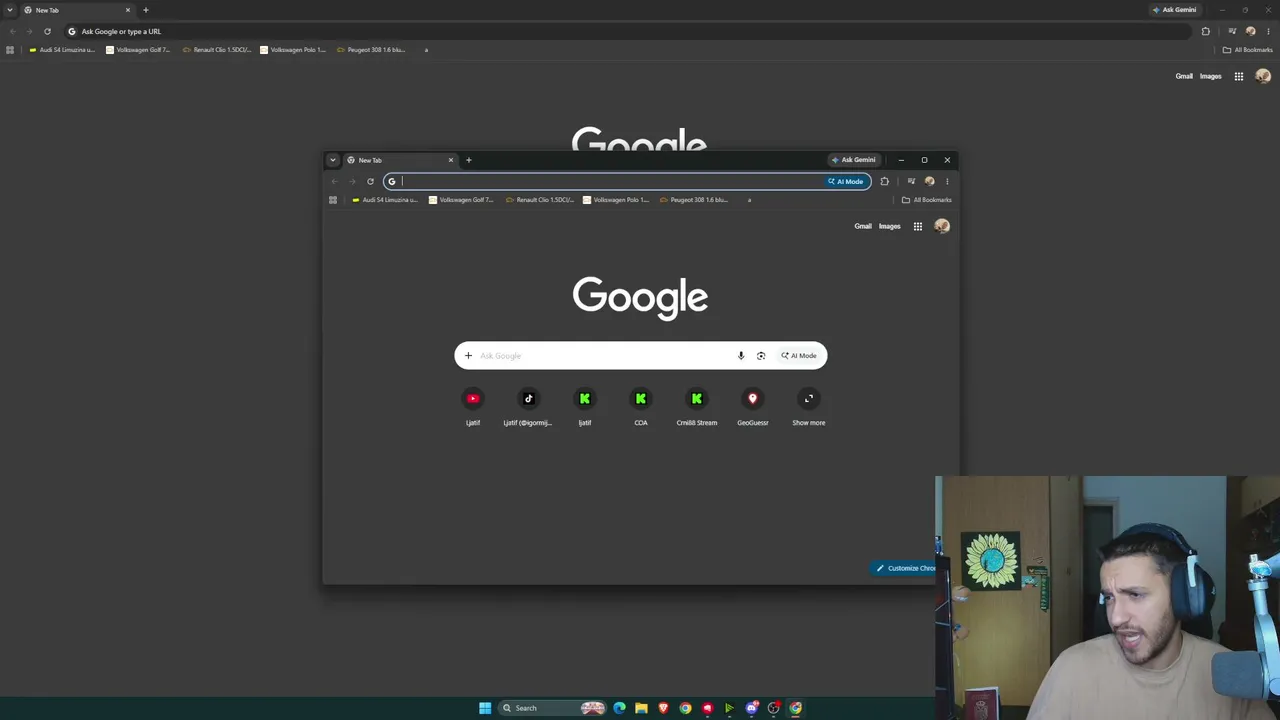Screen dimensions: 1280x720
Task: Open Peugeot 308 1.6 bookmark in front window
Action: [x=694, y=200]
